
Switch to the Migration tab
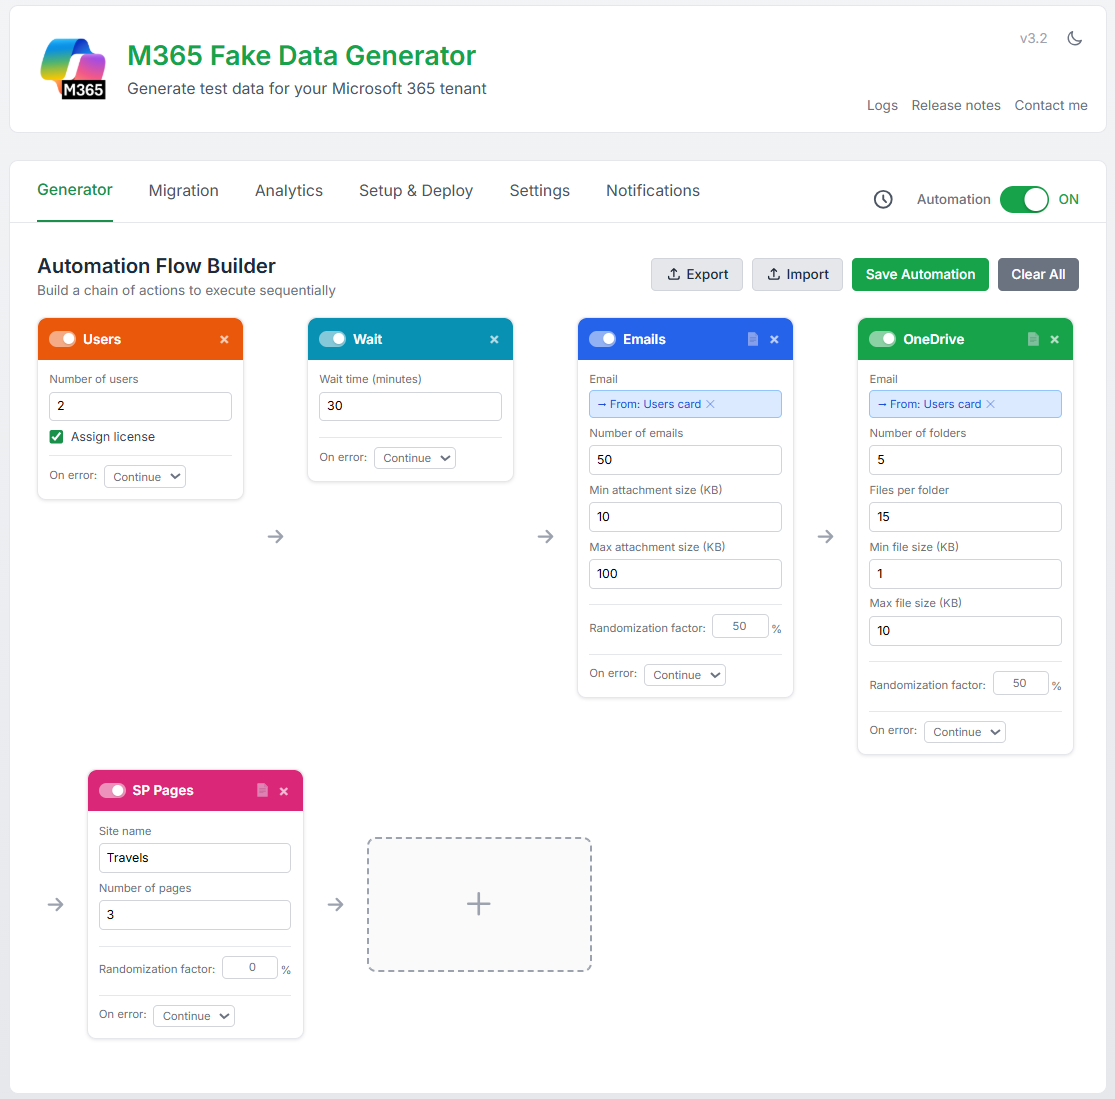click(183, 191)
